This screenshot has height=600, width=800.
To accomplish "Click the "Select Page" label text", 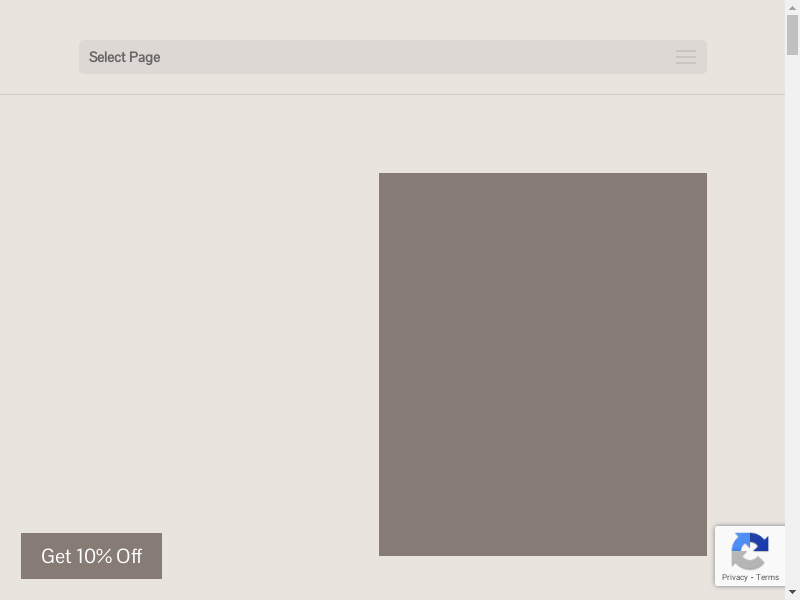I will 124,57.
